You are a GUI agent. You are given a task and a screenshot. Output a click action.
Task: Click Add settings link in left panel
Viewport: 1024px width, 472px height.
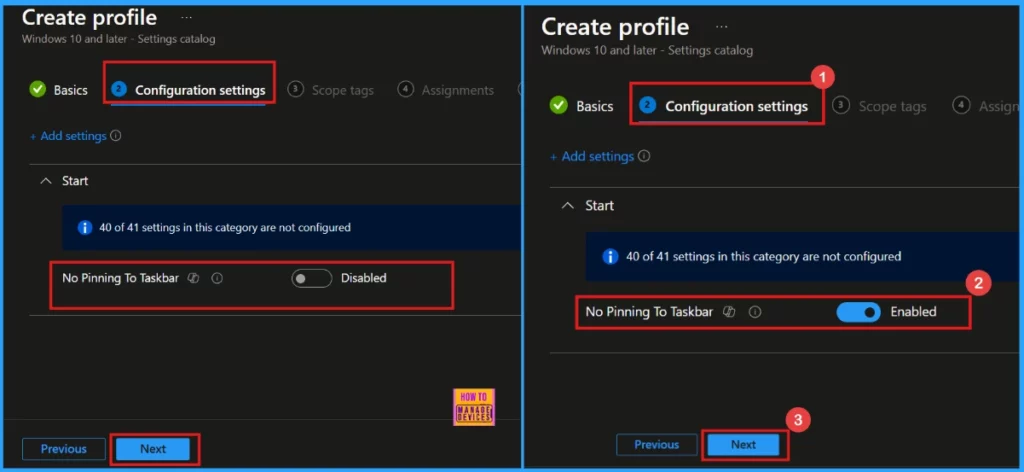pyautogui.click(x=68, y=136)
